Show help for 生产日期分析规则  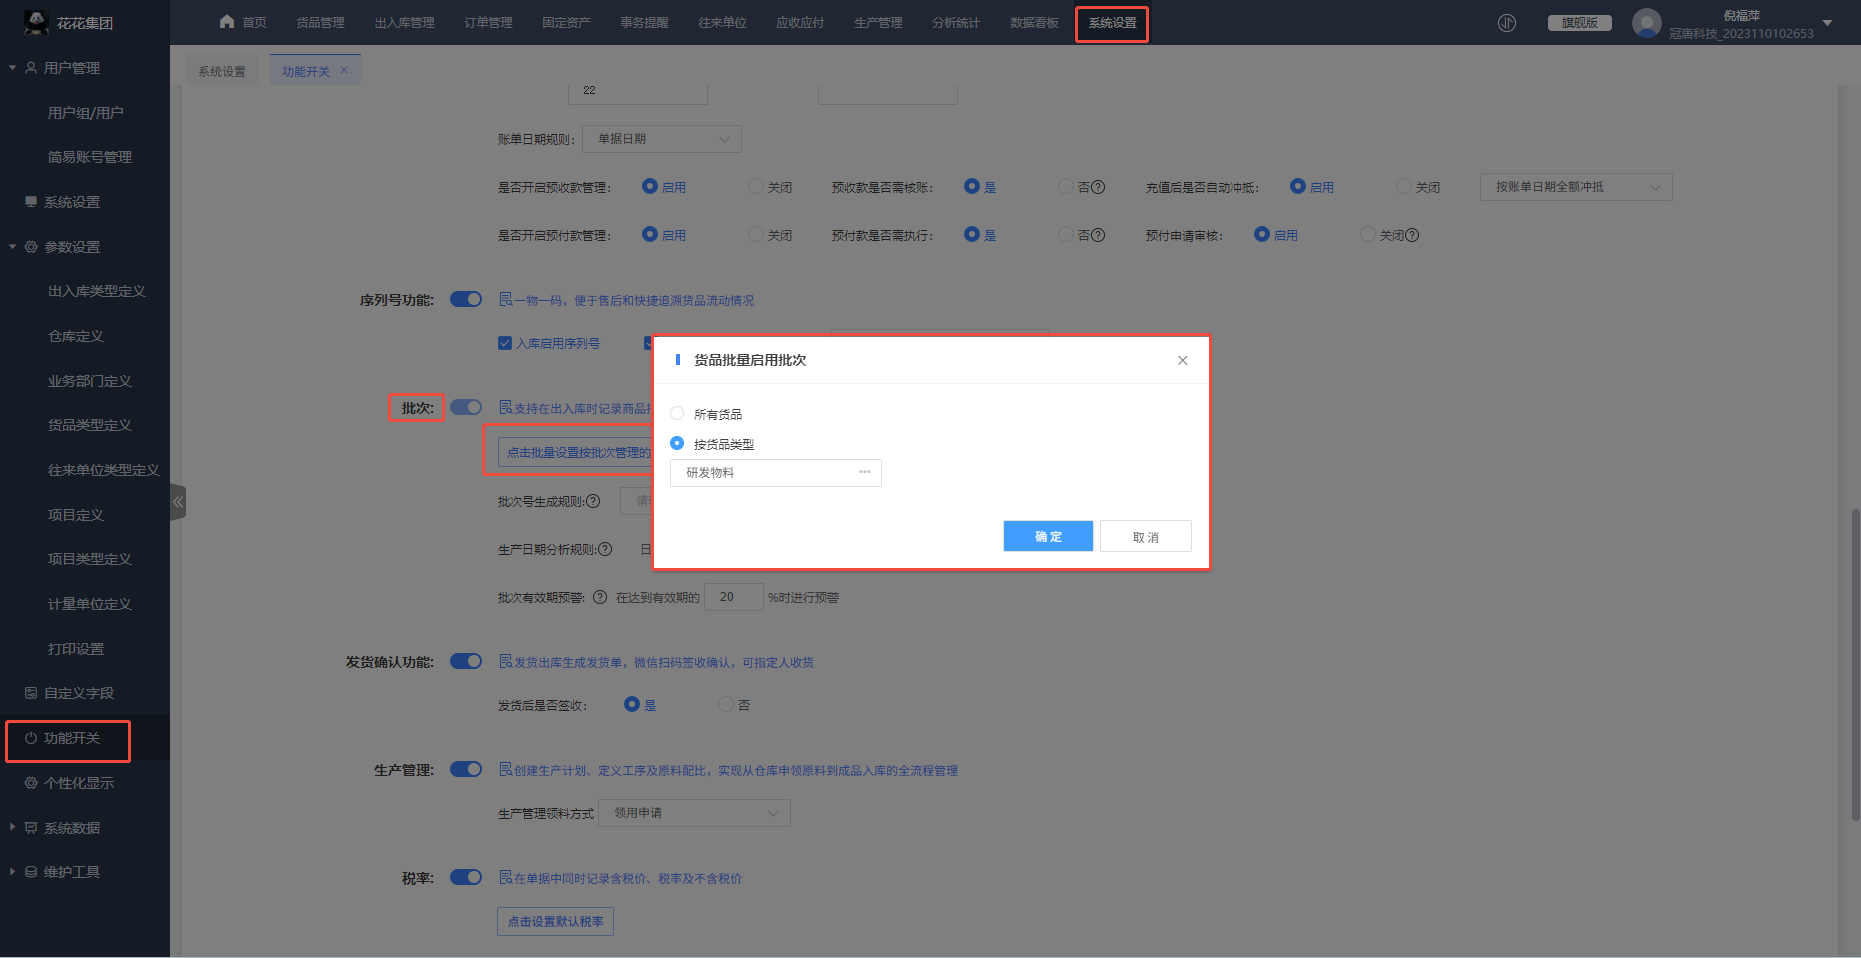(605, 549)
